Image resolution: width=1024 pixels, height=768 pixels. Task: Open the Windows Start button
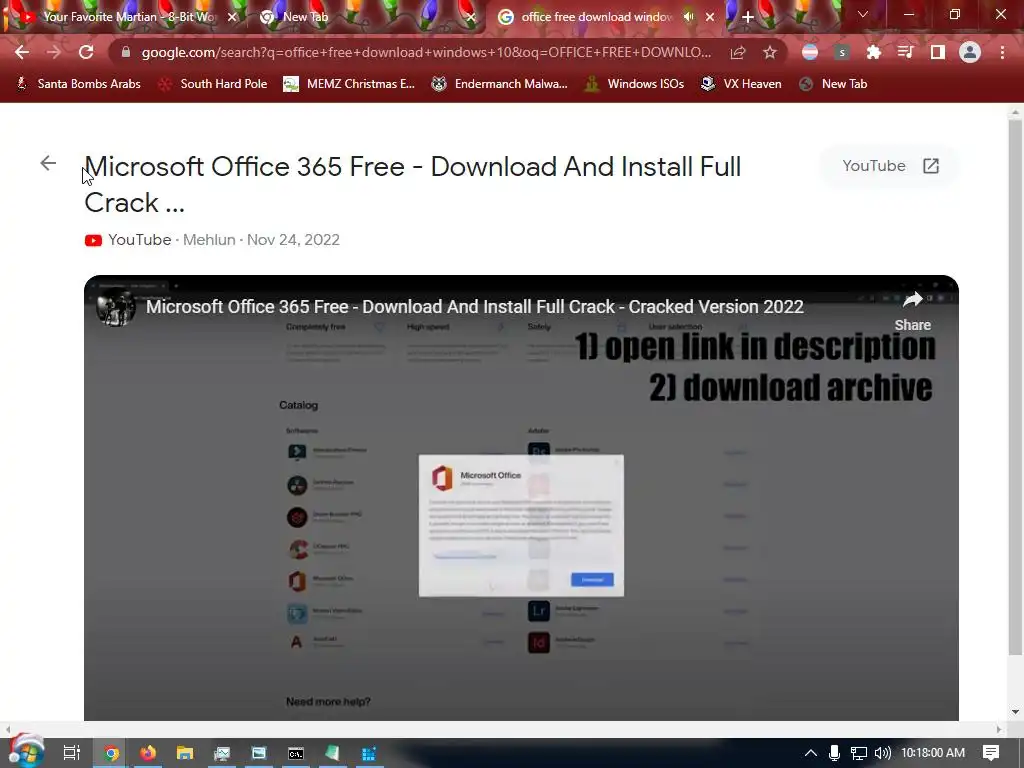click(26, 752)
